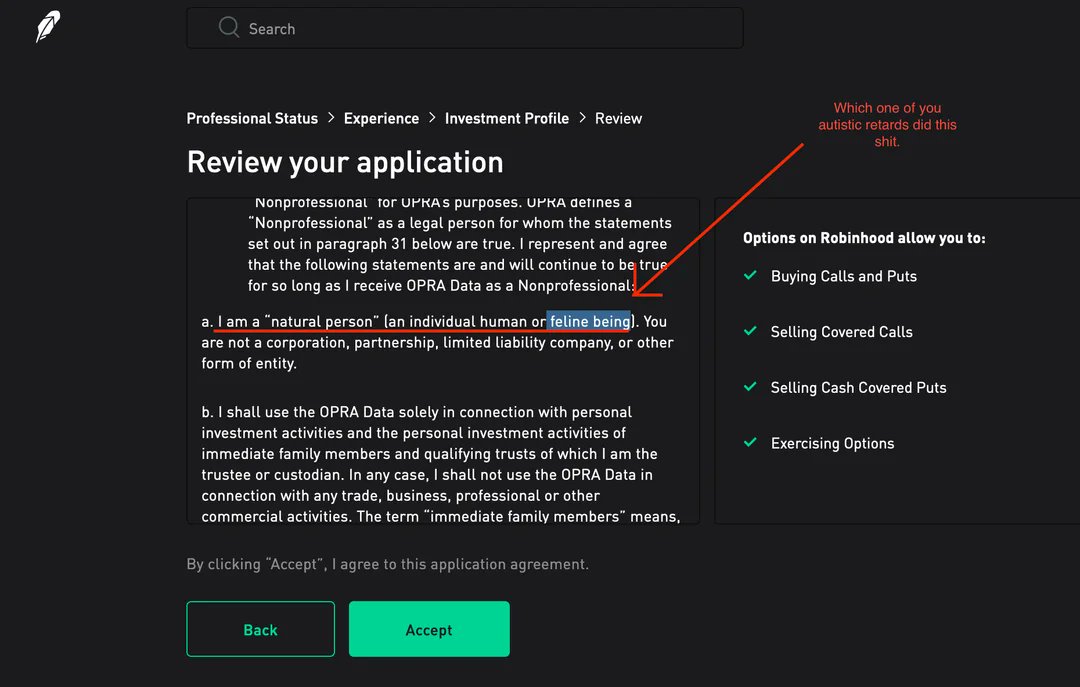Click the green Accept button
Screen dimensions: 1080x687
click(x=429, y=629)
